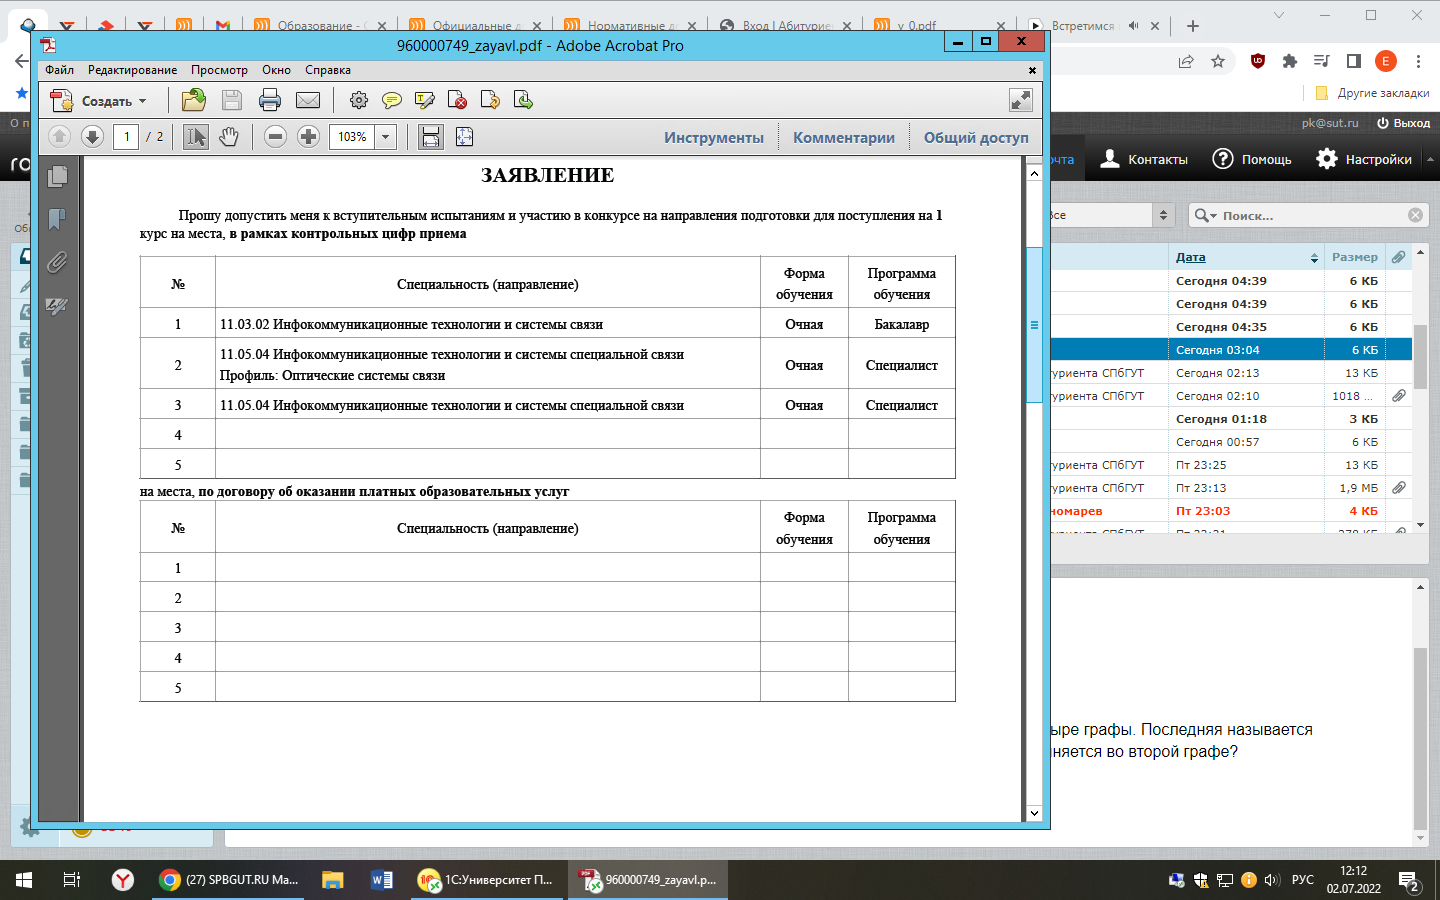This screenshot has height=900, width=1440.
Task: Expand the zoom percentage dropdown
Action: [x=386, y=137]
